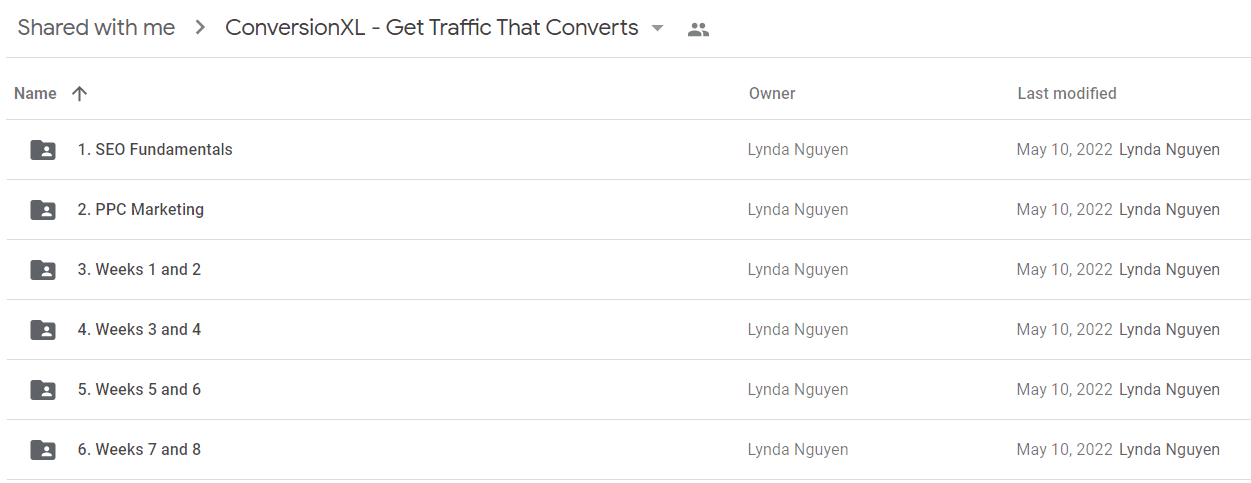Sort the list by the Name column
This screenshot has width=1251, height=483.
(x=35, y=93)
